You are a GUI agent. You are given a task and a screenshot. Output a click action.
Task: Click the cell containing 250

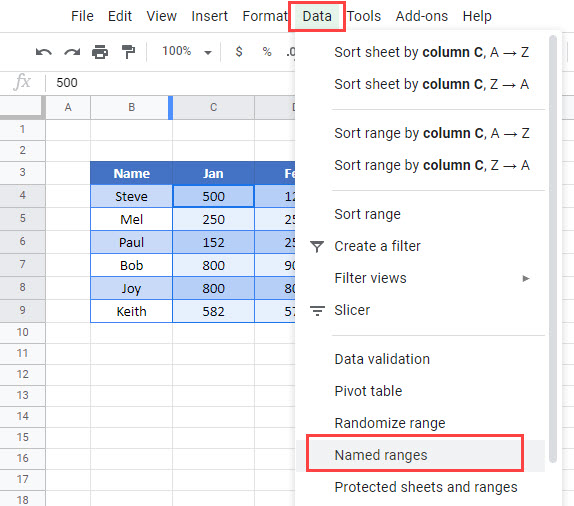tap(213, 219)
